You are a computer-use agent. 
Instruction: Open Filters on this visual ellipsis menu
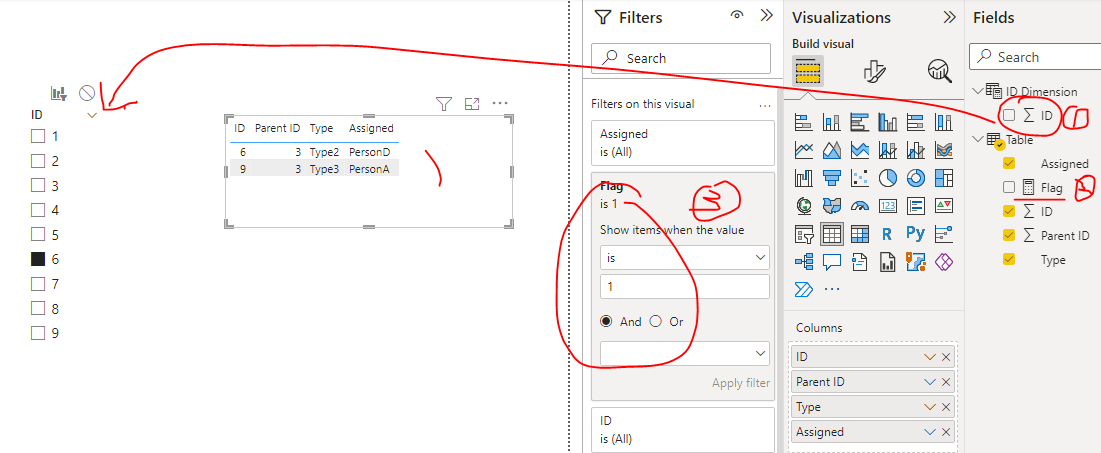pyautogui.click(x=765, y=105)
